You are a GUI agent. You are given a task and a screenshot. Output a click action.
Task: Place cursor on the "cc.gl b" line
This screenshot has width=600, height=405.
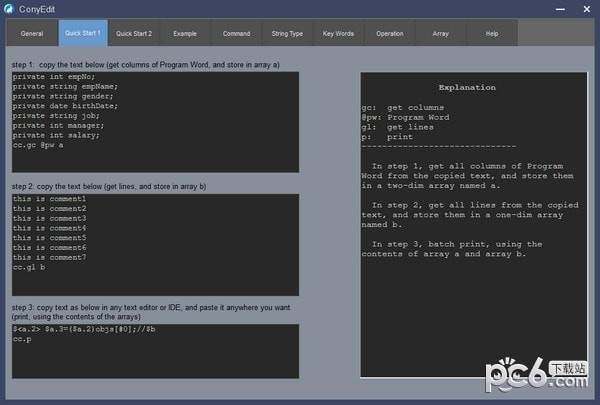tap(32, 267)
